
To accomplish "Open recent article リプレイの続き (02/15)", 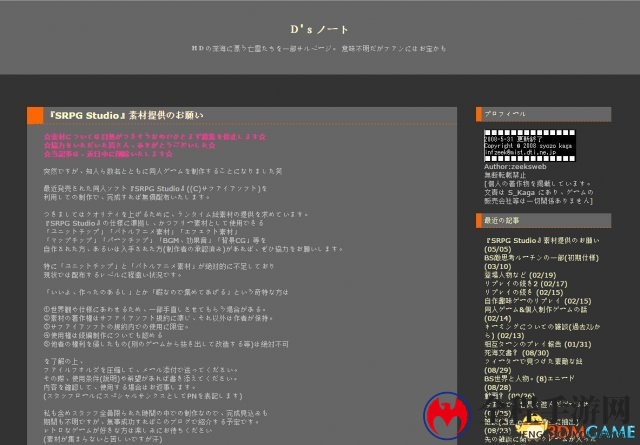I will [524, 292].
